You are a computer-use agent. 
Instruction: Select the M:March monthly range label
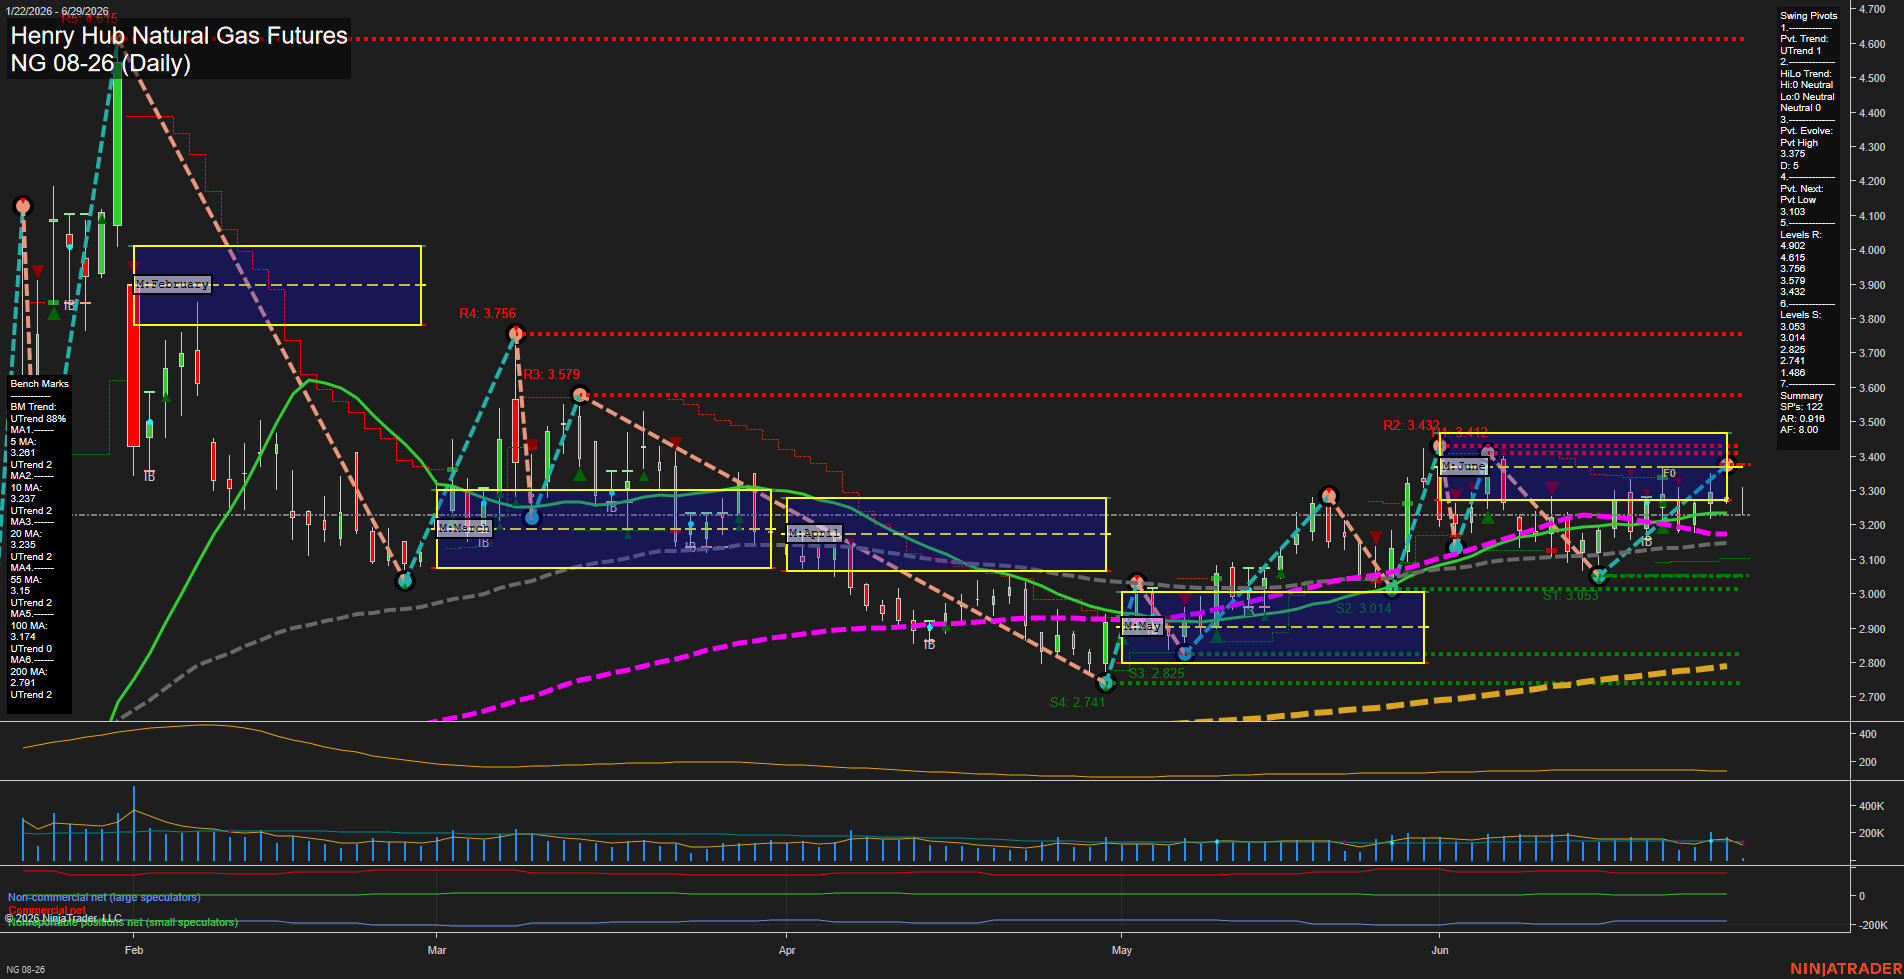coord(464,528)
